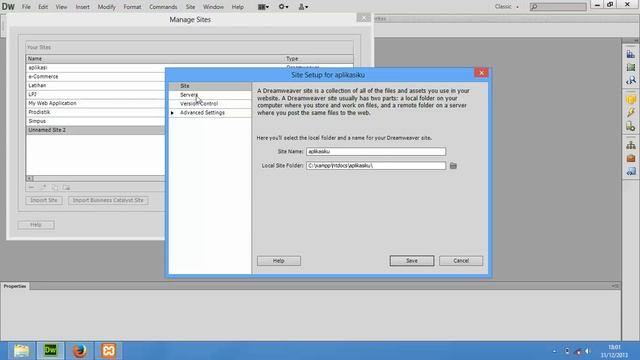Open the Format menu

[x=132, y=7]
